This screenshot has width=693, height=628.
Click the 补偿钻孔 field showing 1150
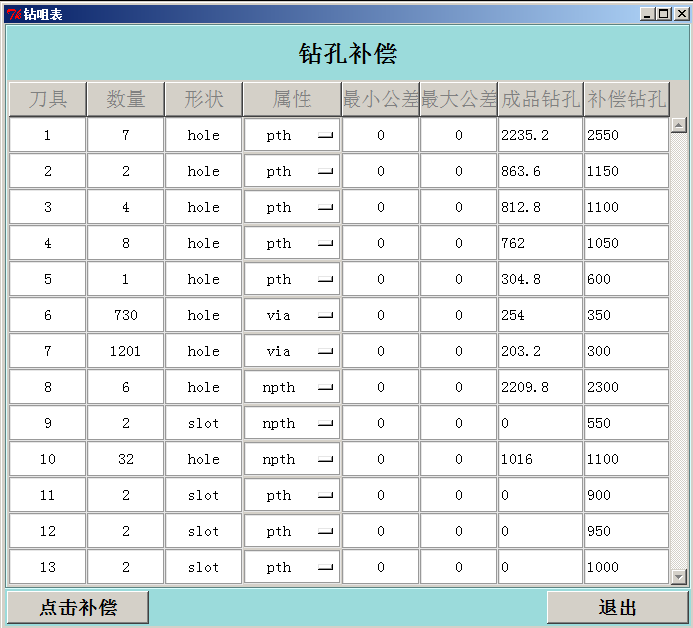coord(626,171)
